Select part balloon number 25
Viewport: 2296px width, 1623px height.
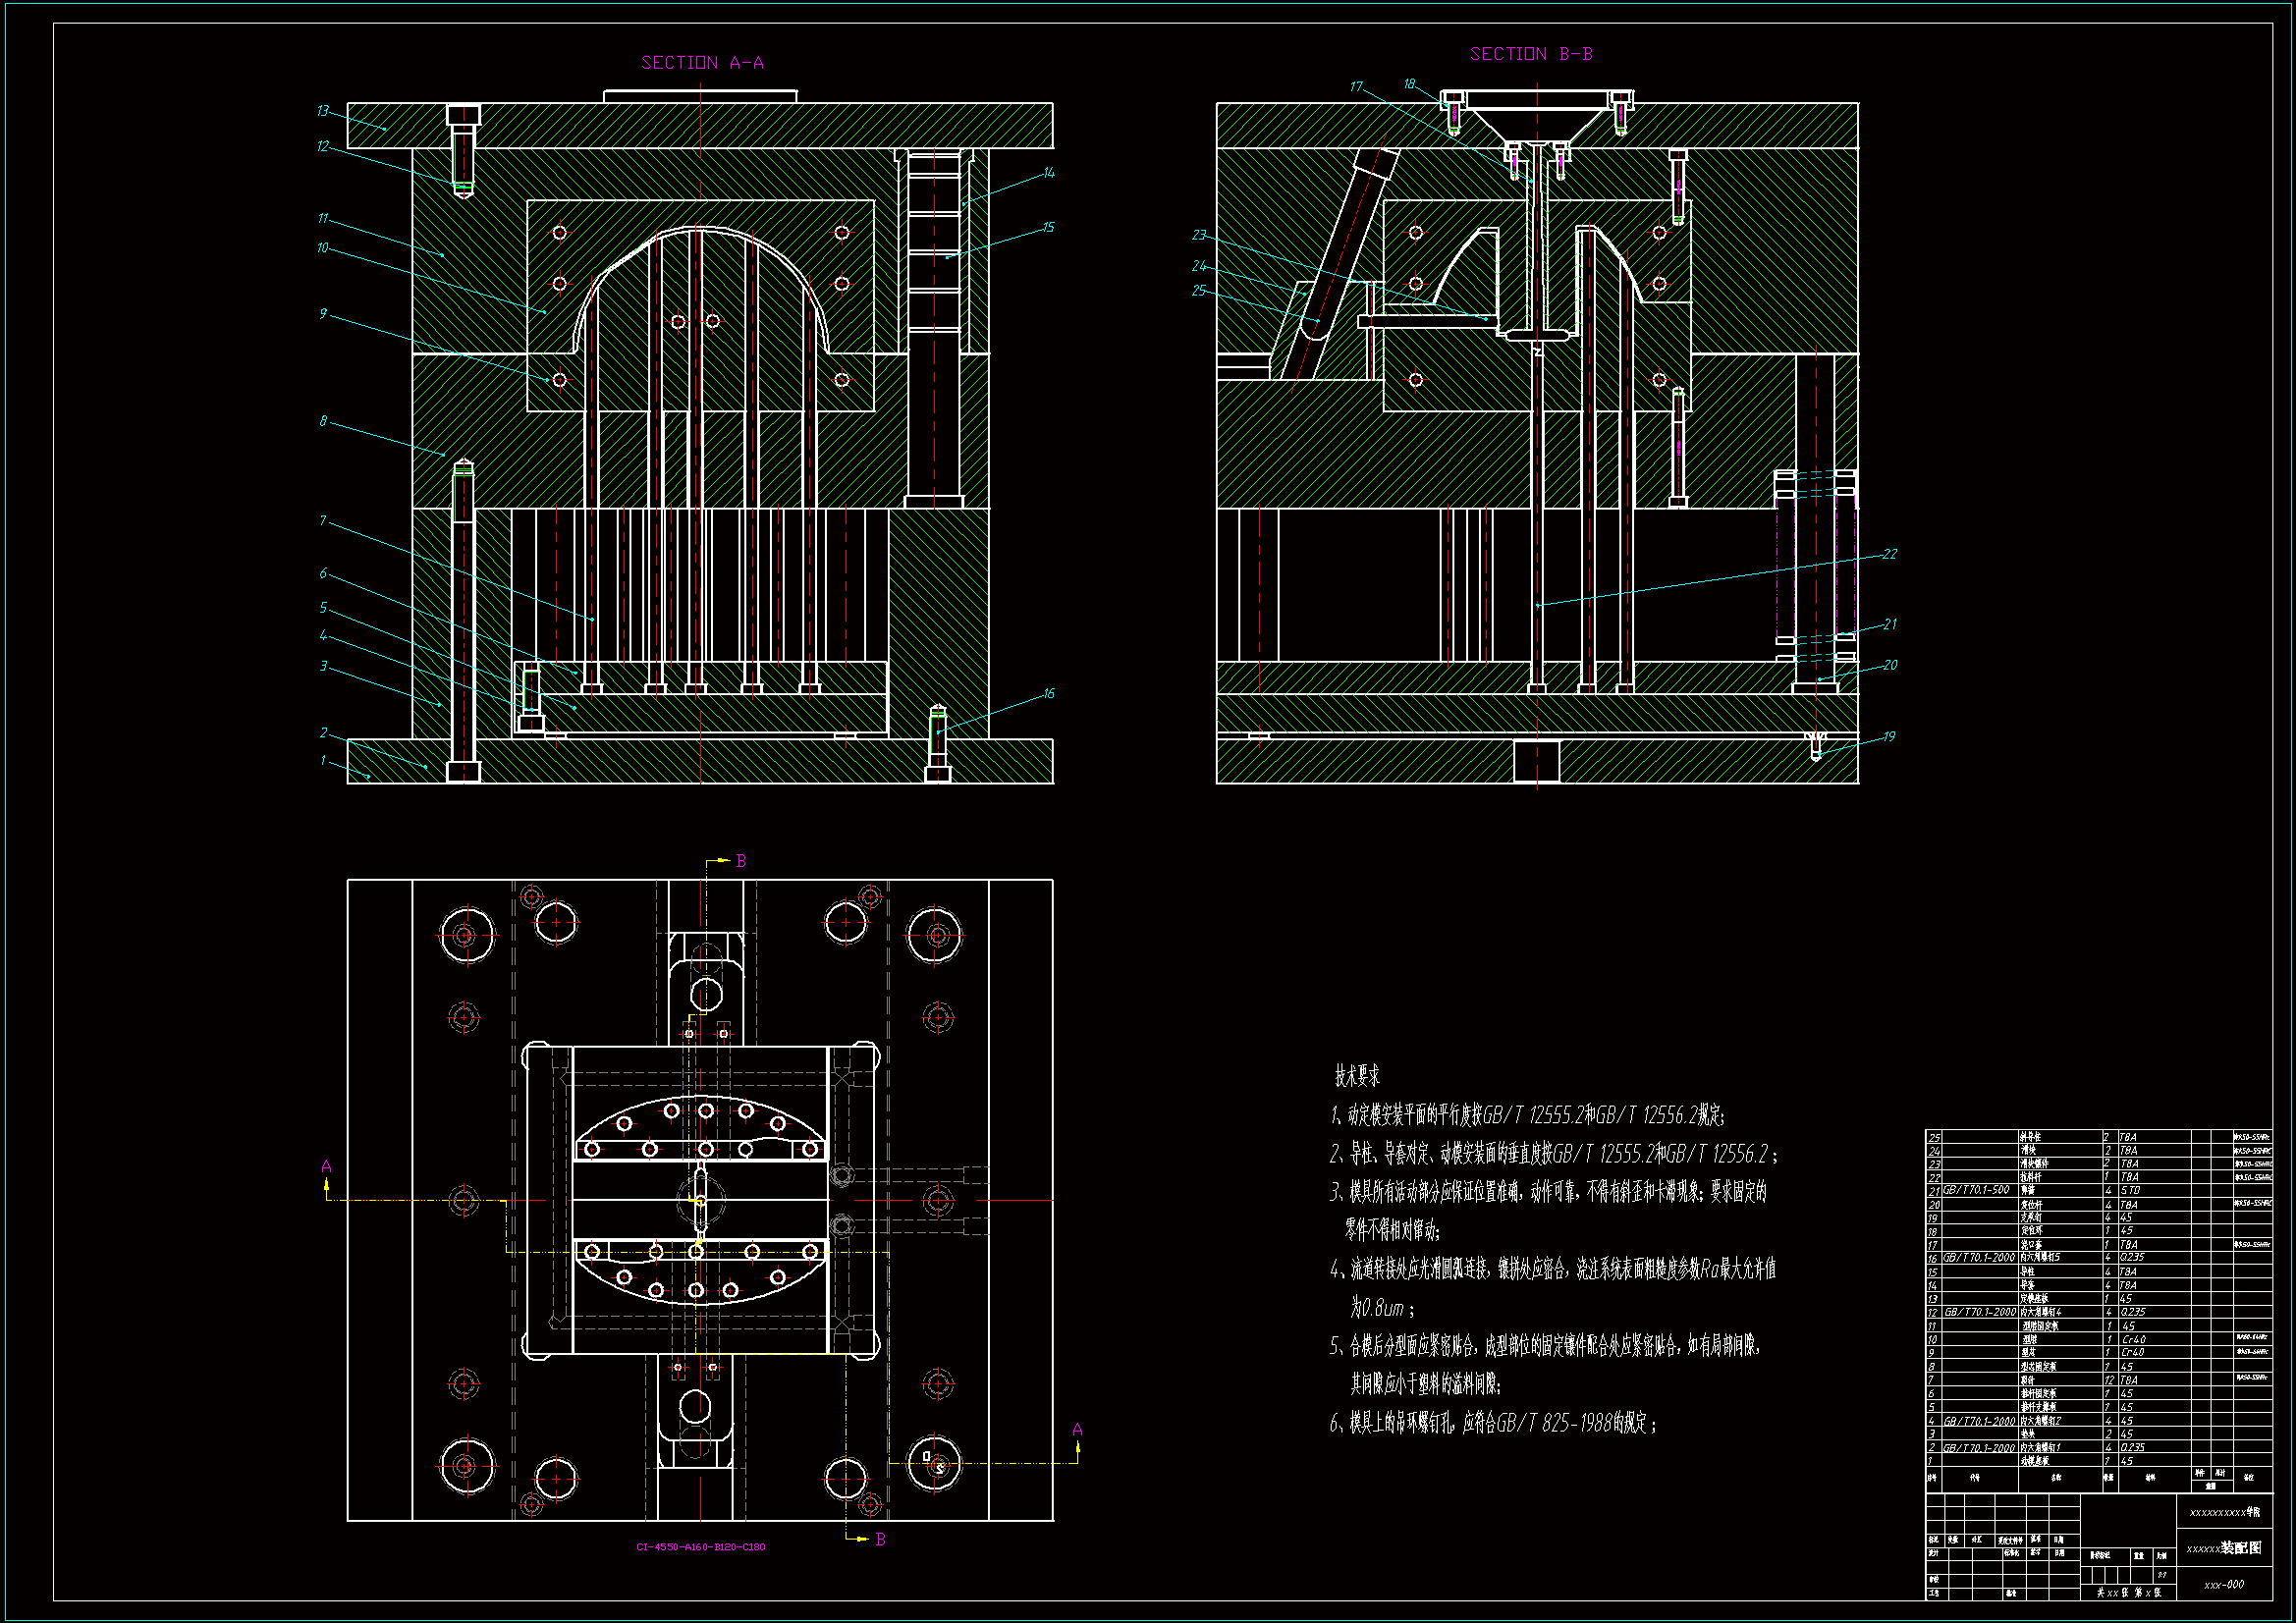pyautogui.click(x=1198, y=291)
